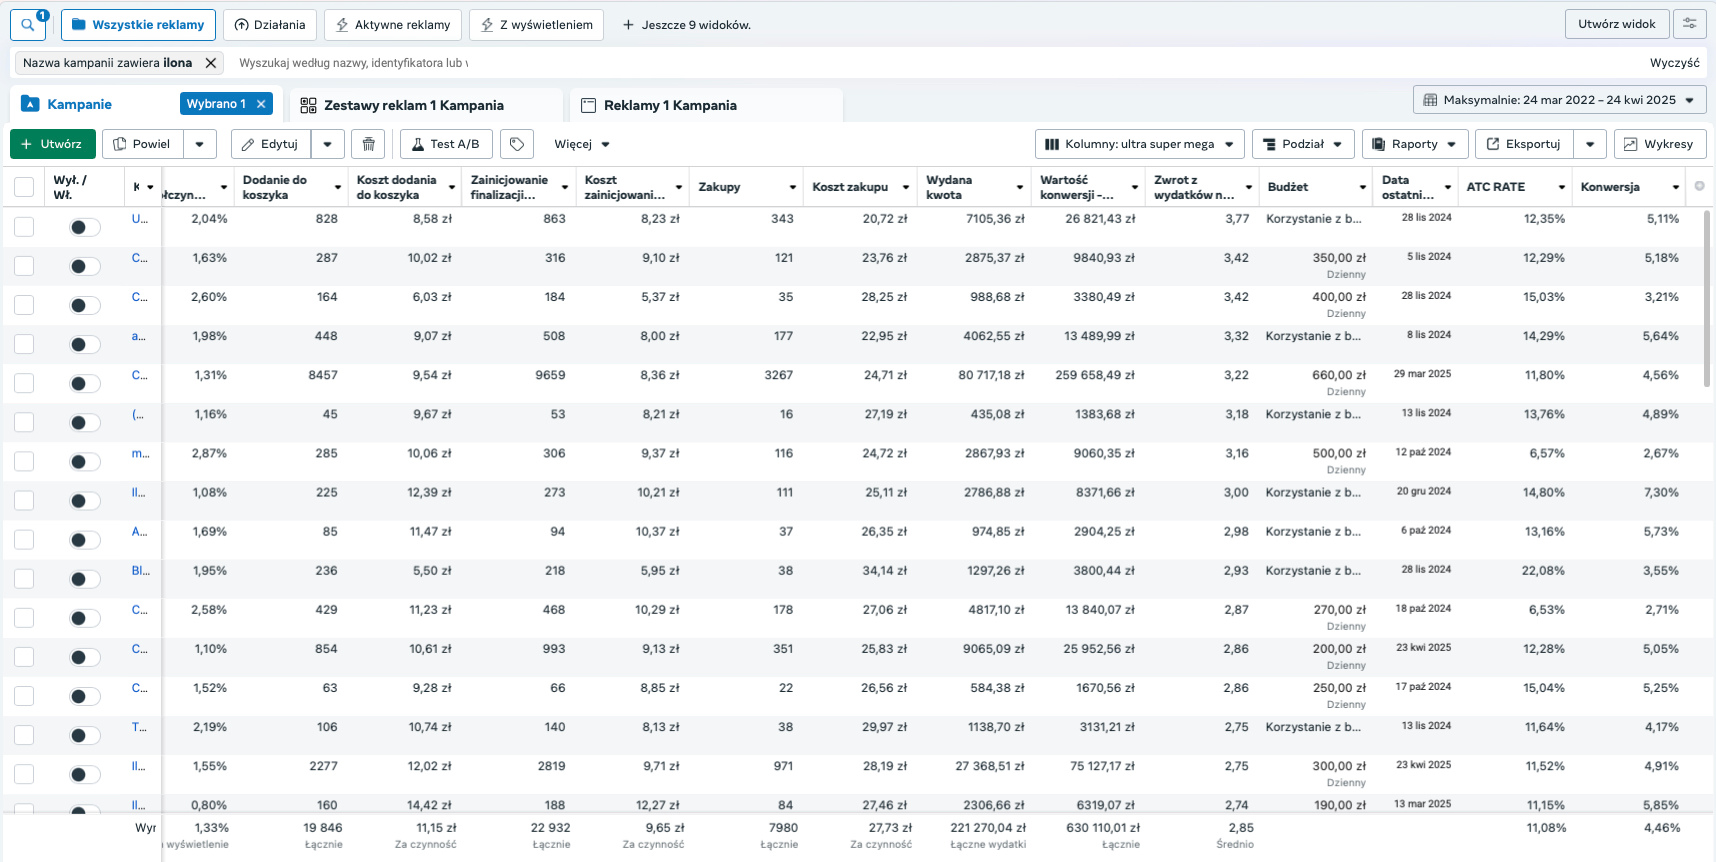
Task: Click the column customize circle icon
Action: click(x=1699, y=186)
